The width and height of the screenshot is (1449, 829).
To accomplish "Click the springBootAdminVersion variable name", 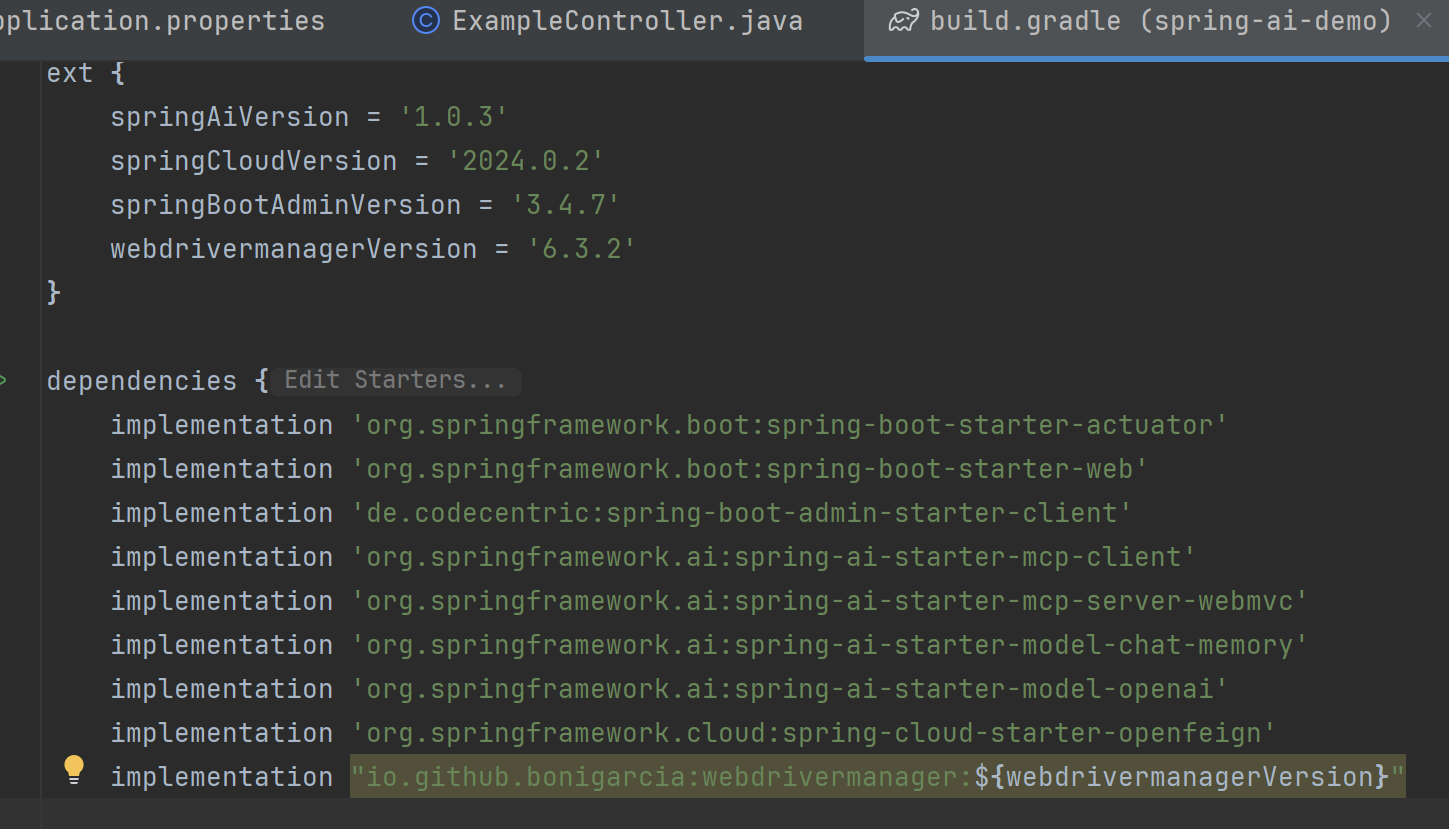I will click(x=285, y=205).
